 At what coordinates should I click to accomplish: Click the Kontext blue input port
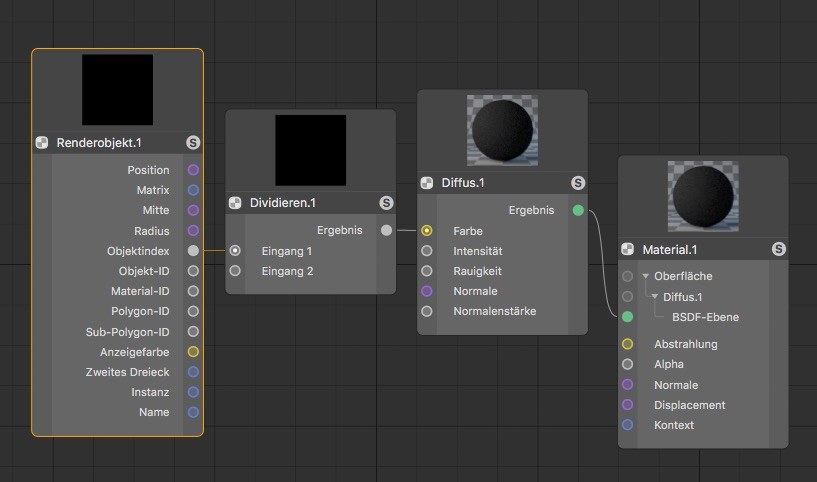click(x=627, y=425)
